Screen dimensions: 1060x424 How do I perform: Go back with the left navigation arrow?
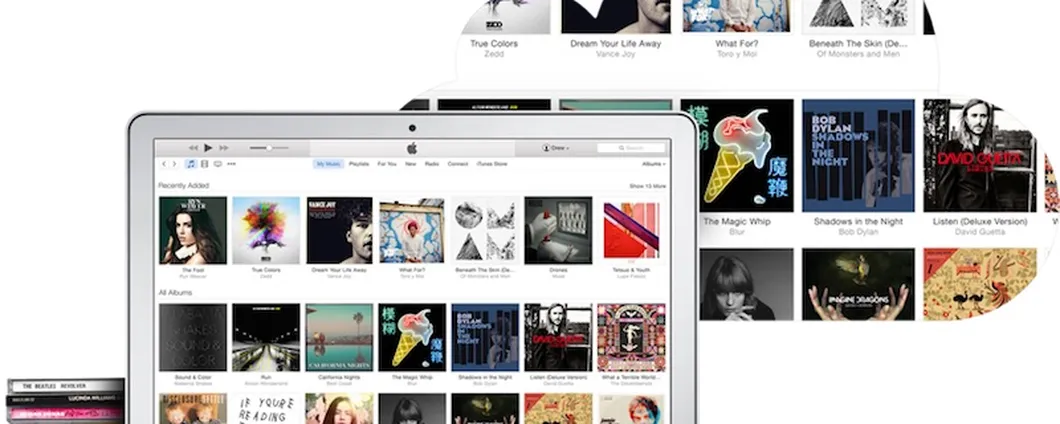coord(164,164)
